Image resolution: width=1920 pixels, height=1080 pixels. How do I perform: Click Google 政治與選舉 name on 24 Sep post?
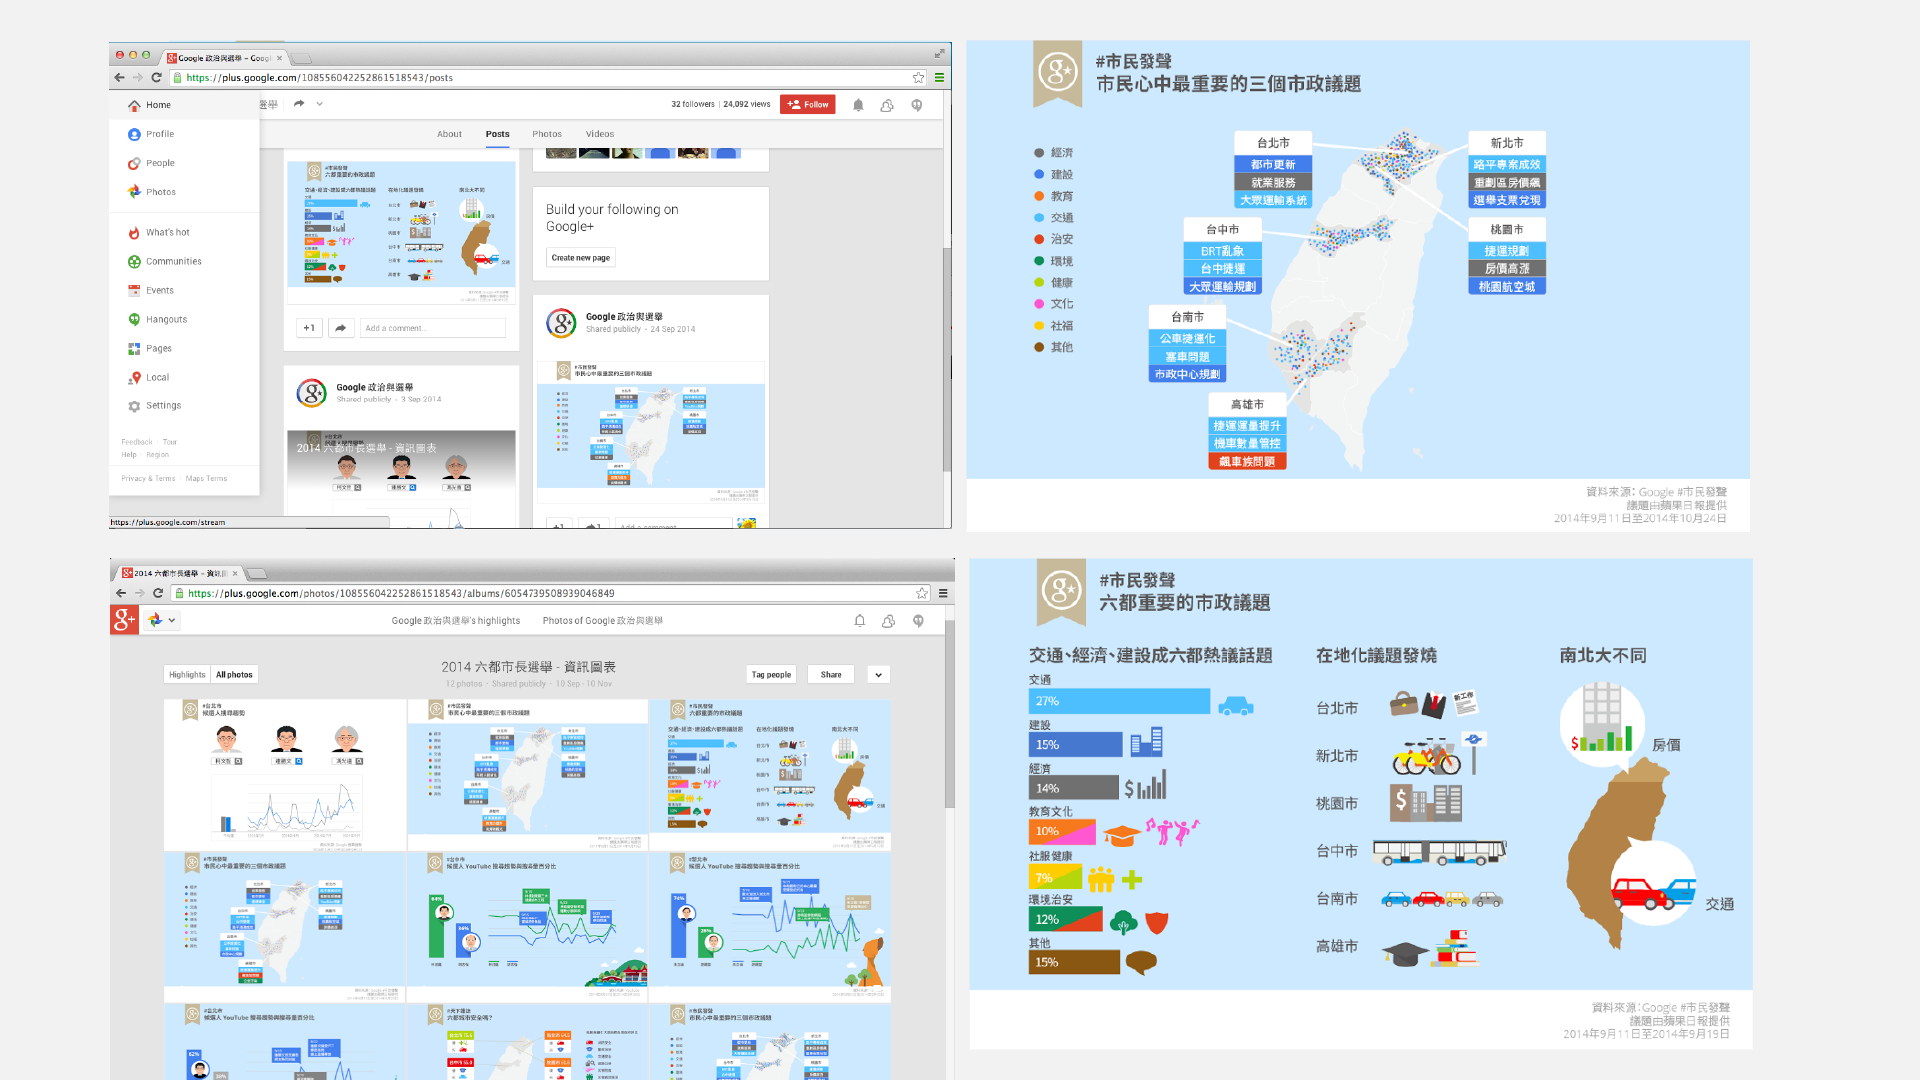click(624, 317)
